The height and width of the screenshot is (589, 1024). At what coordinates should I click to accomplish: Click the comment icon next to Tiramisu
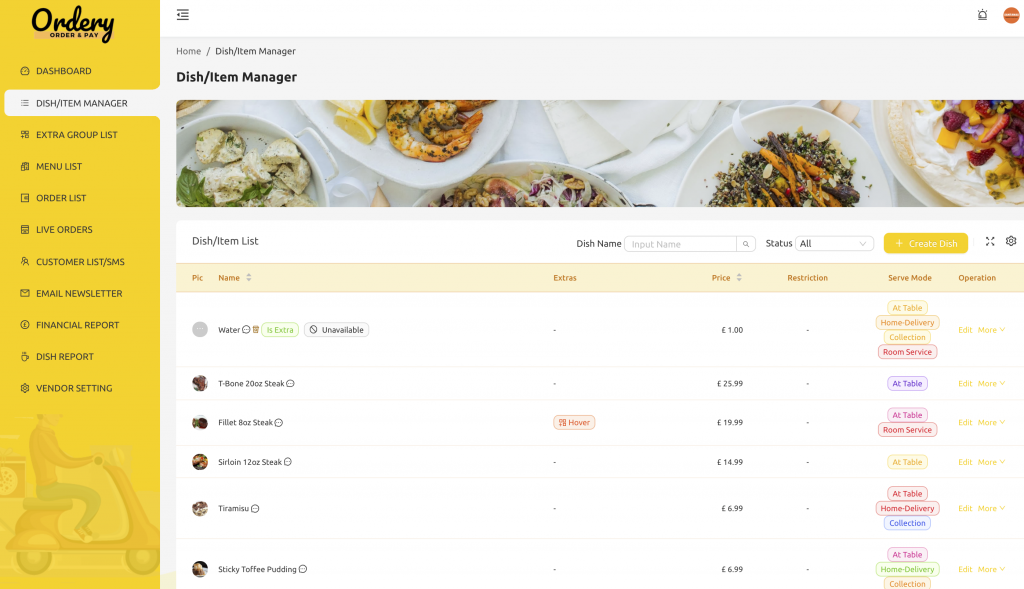point(255,509)
